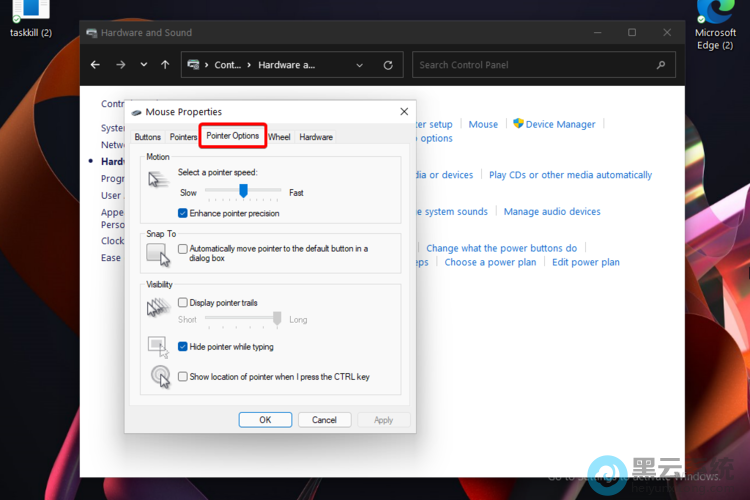The width and height of the screenshot is (750, 500).
Task: Uncheck Hide pointer while typing
Action: [183, 347]
